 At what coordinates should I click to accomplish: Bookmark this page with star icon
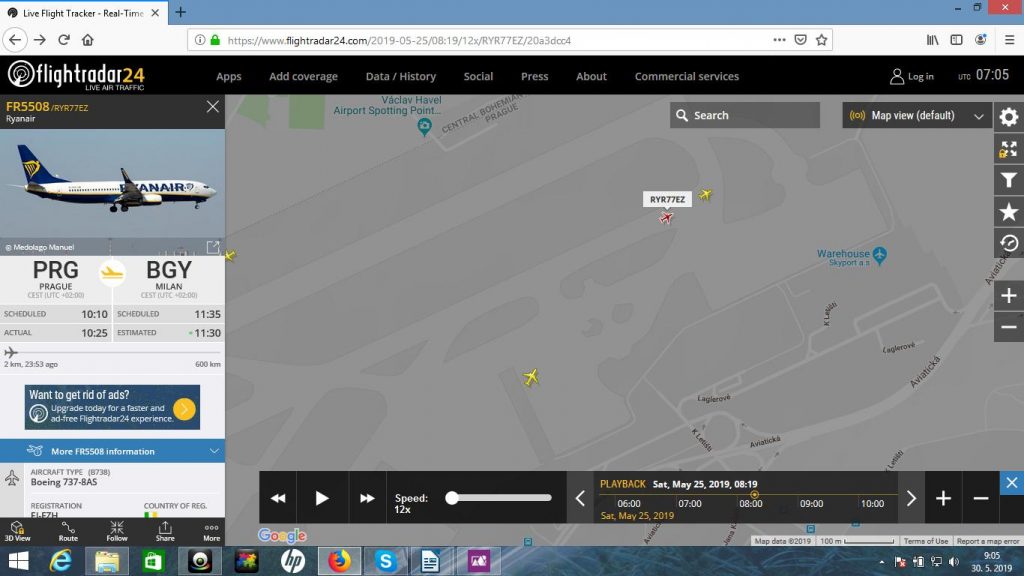coord(822,40)
